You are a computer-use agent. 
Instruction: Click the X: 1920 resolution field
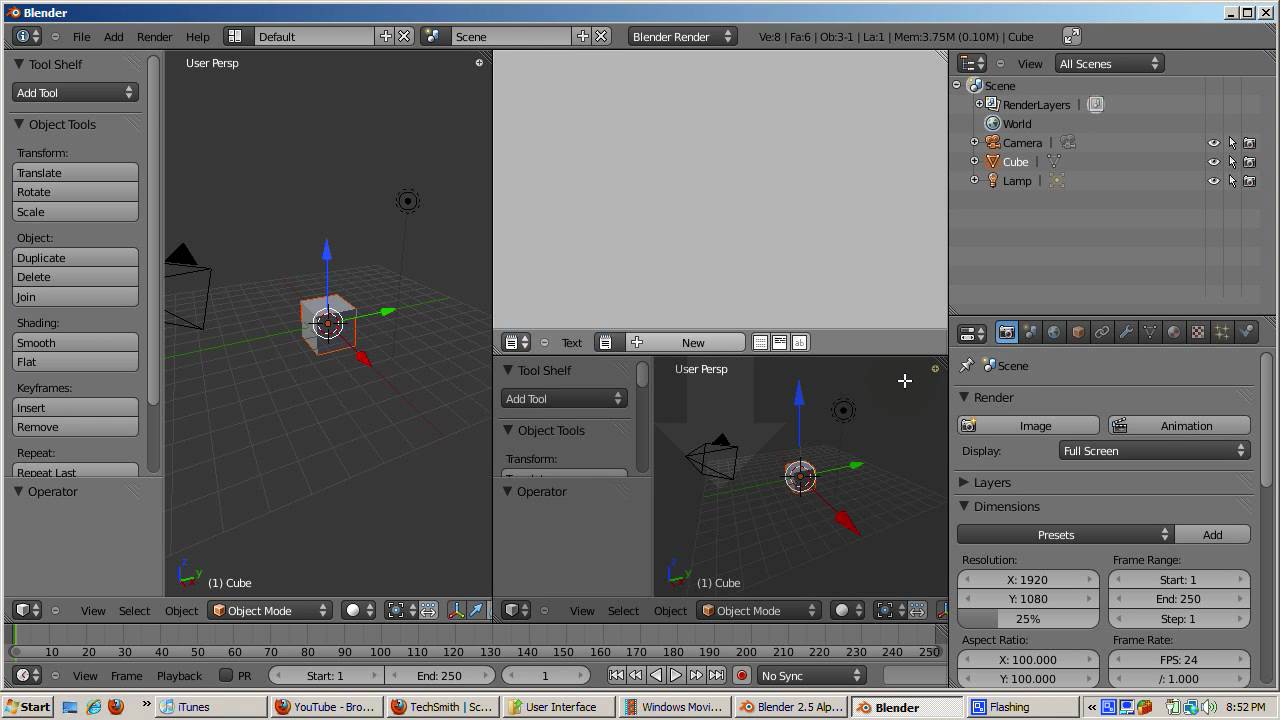1028,580
